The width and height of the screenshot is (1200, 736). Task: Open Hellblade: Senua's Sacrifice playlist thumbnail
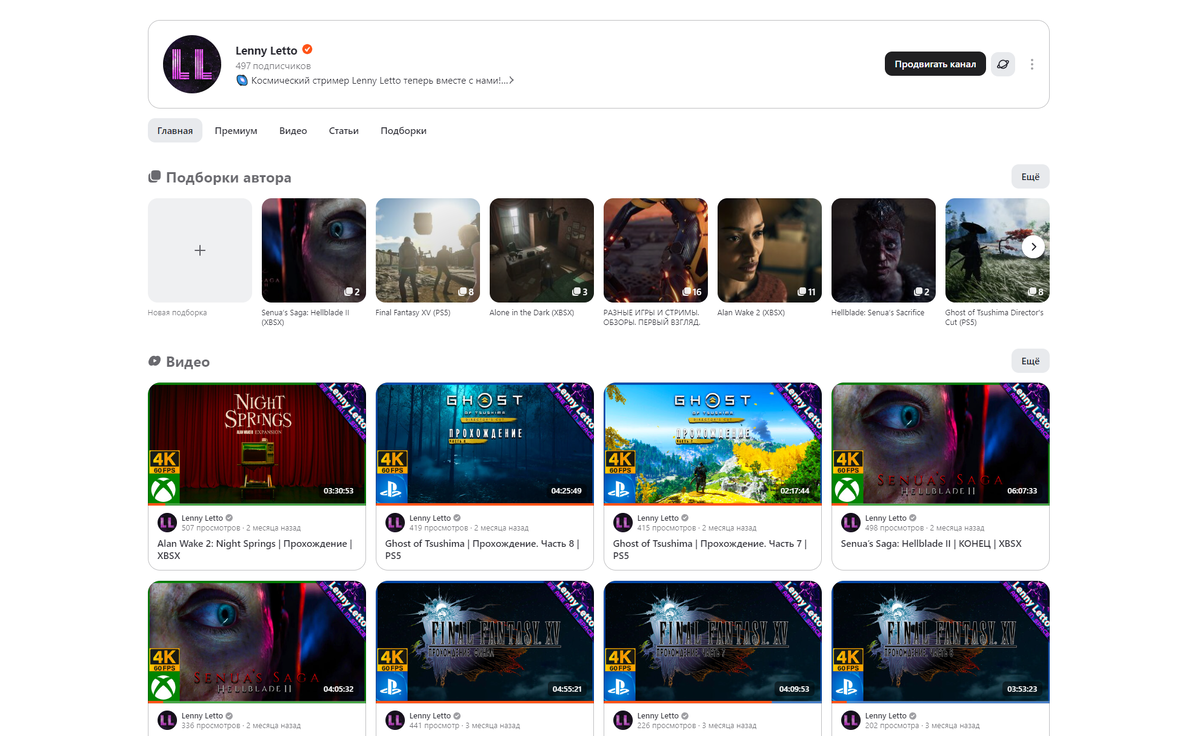click(x=884, y=250)
